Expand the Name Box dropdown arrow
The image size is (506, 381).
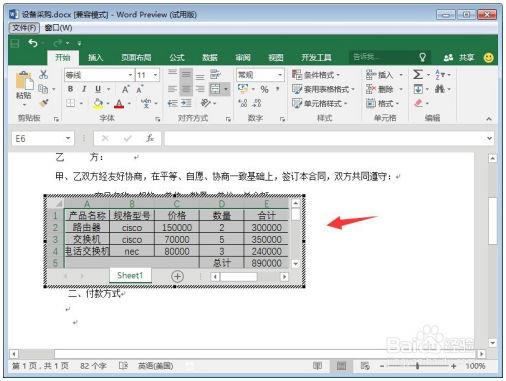pyautogui.click(x=68, y=138)
